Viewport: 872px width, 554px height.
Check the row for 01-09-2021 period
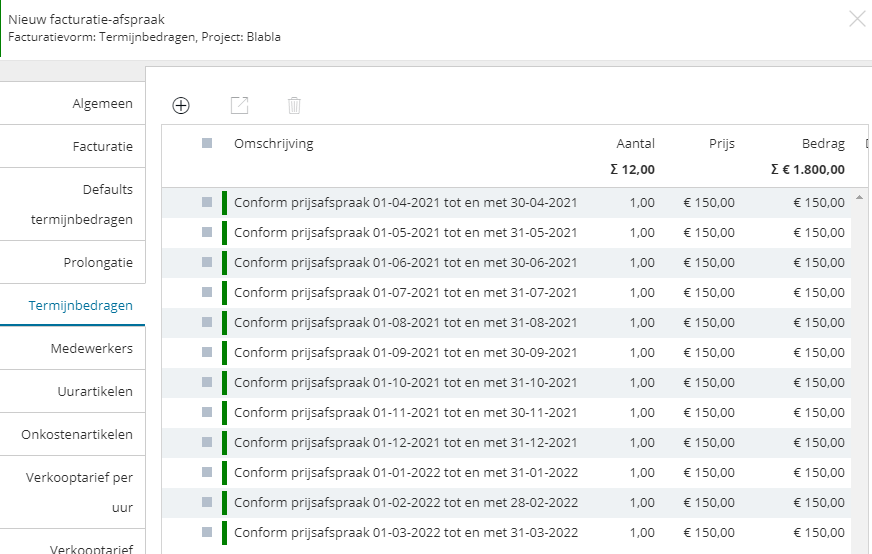[207, 353]
